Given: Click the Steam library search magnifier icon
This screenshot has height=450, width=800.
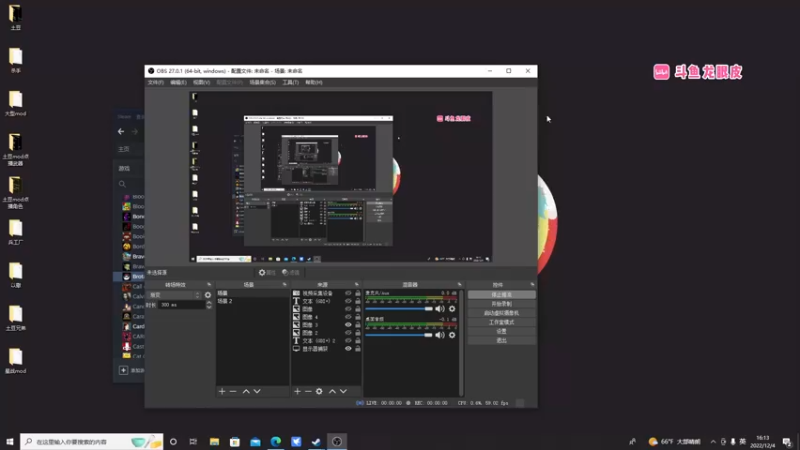Looking at the screenshot, I should [x=122, y=184].
